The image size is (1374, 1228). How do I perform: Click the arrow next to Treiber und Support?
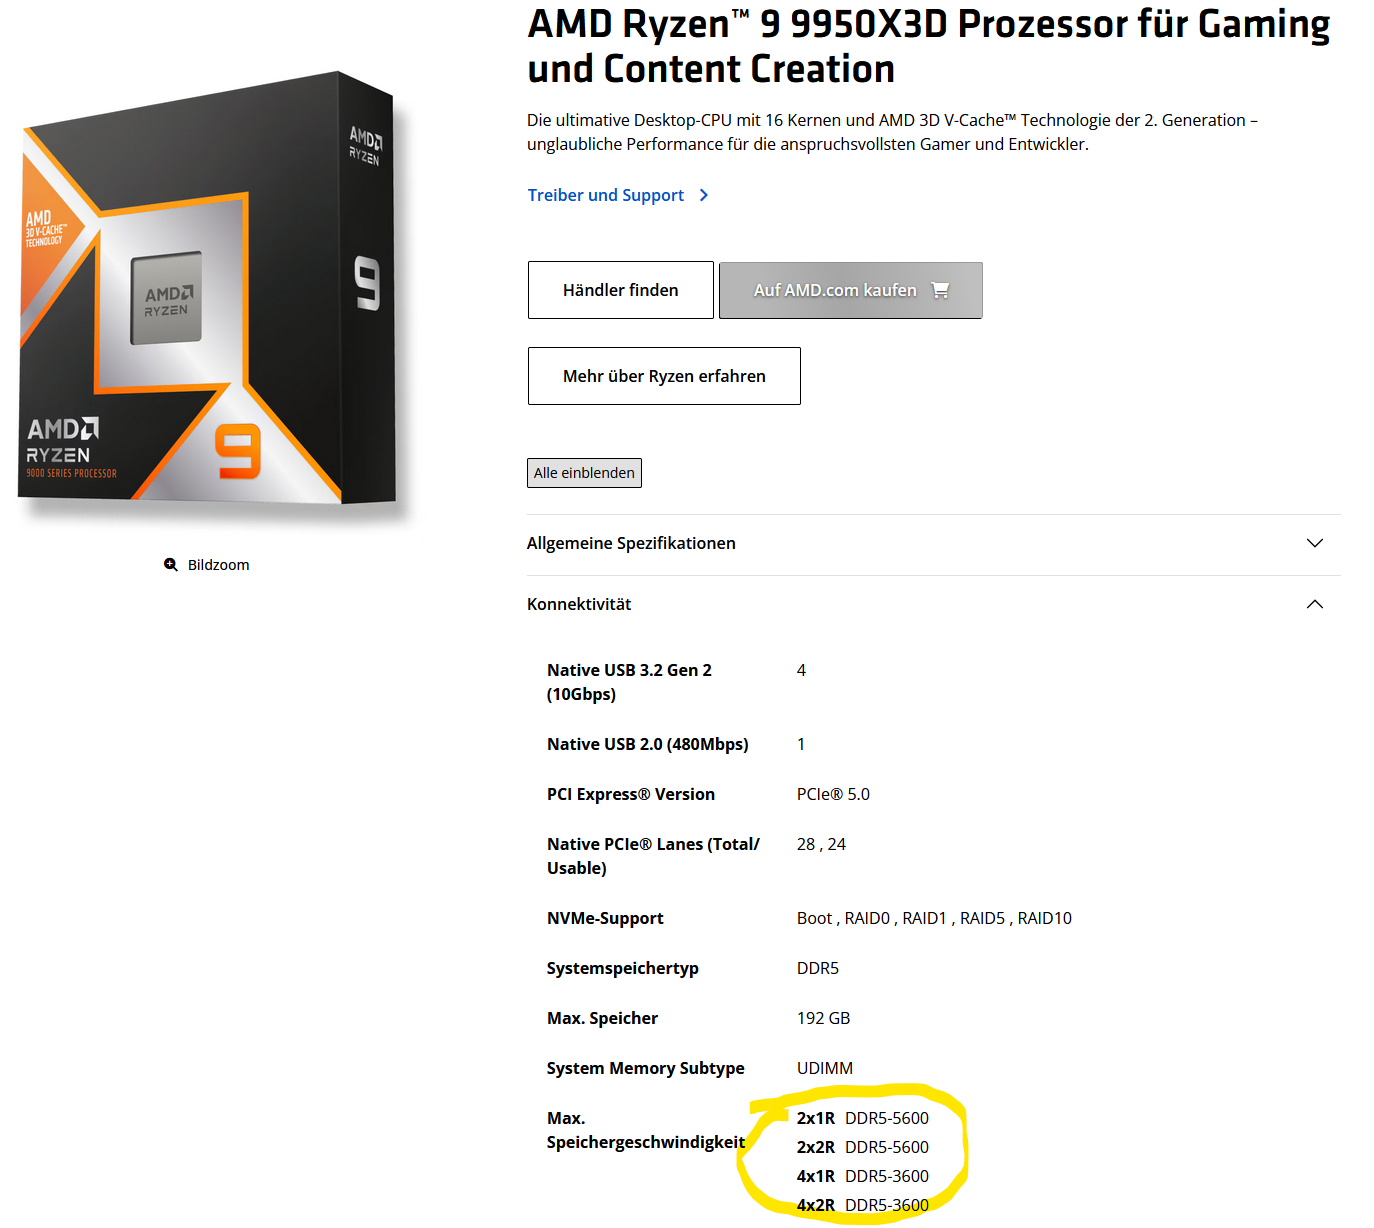(x=704, y=195)
